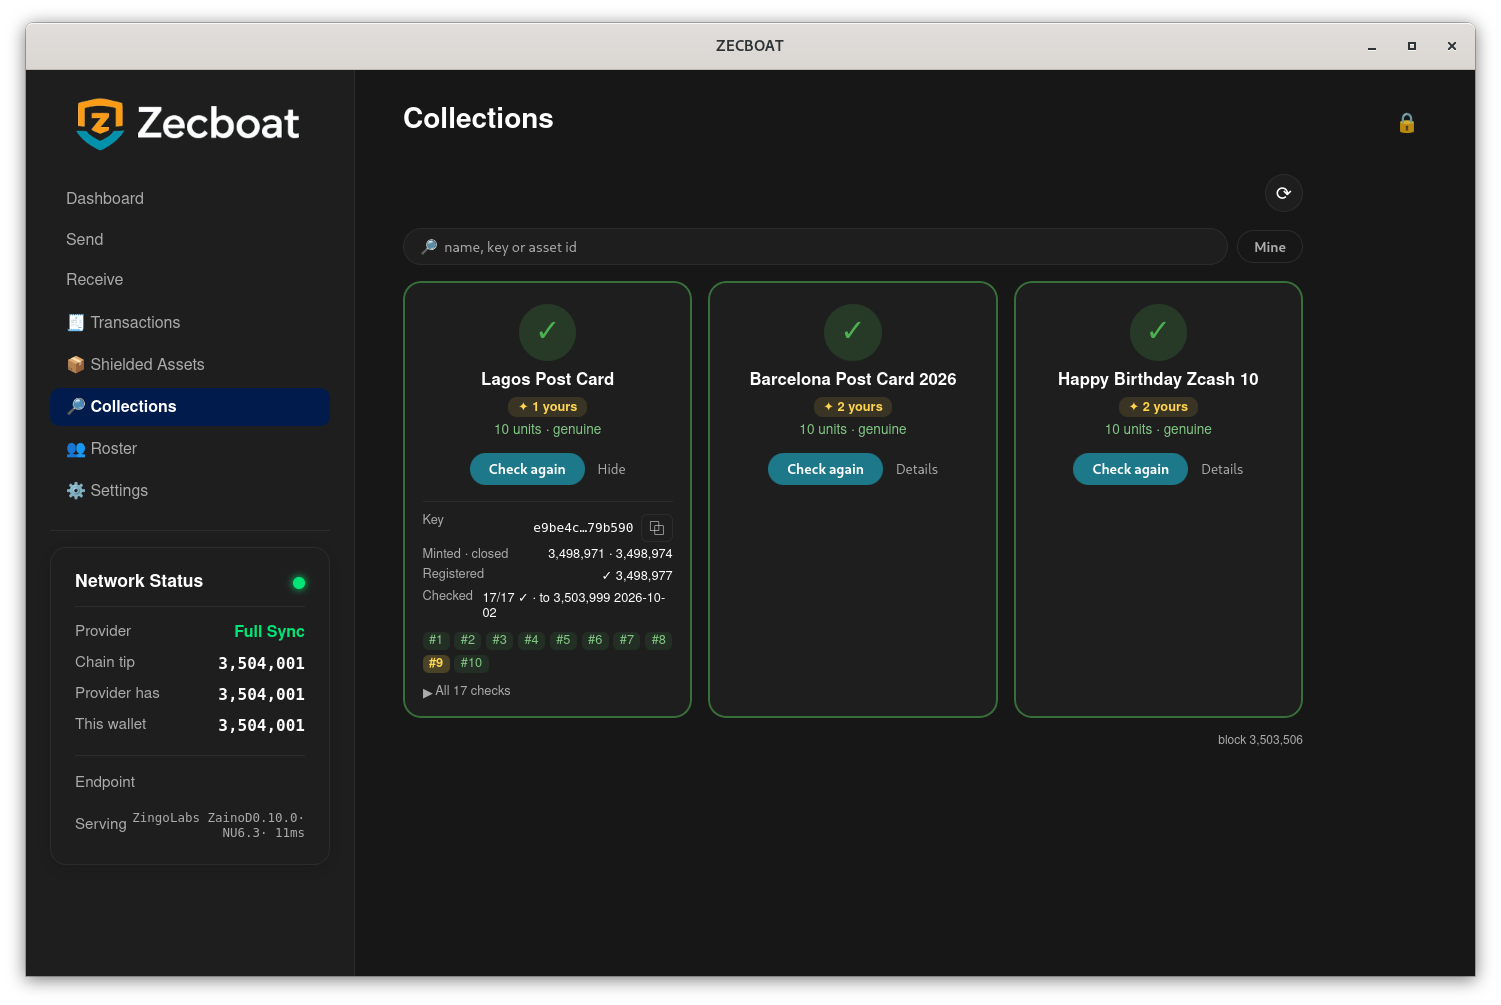Go to the Roster page
This screenshot has width=1501, height=1005.
(x=190, y=448)
